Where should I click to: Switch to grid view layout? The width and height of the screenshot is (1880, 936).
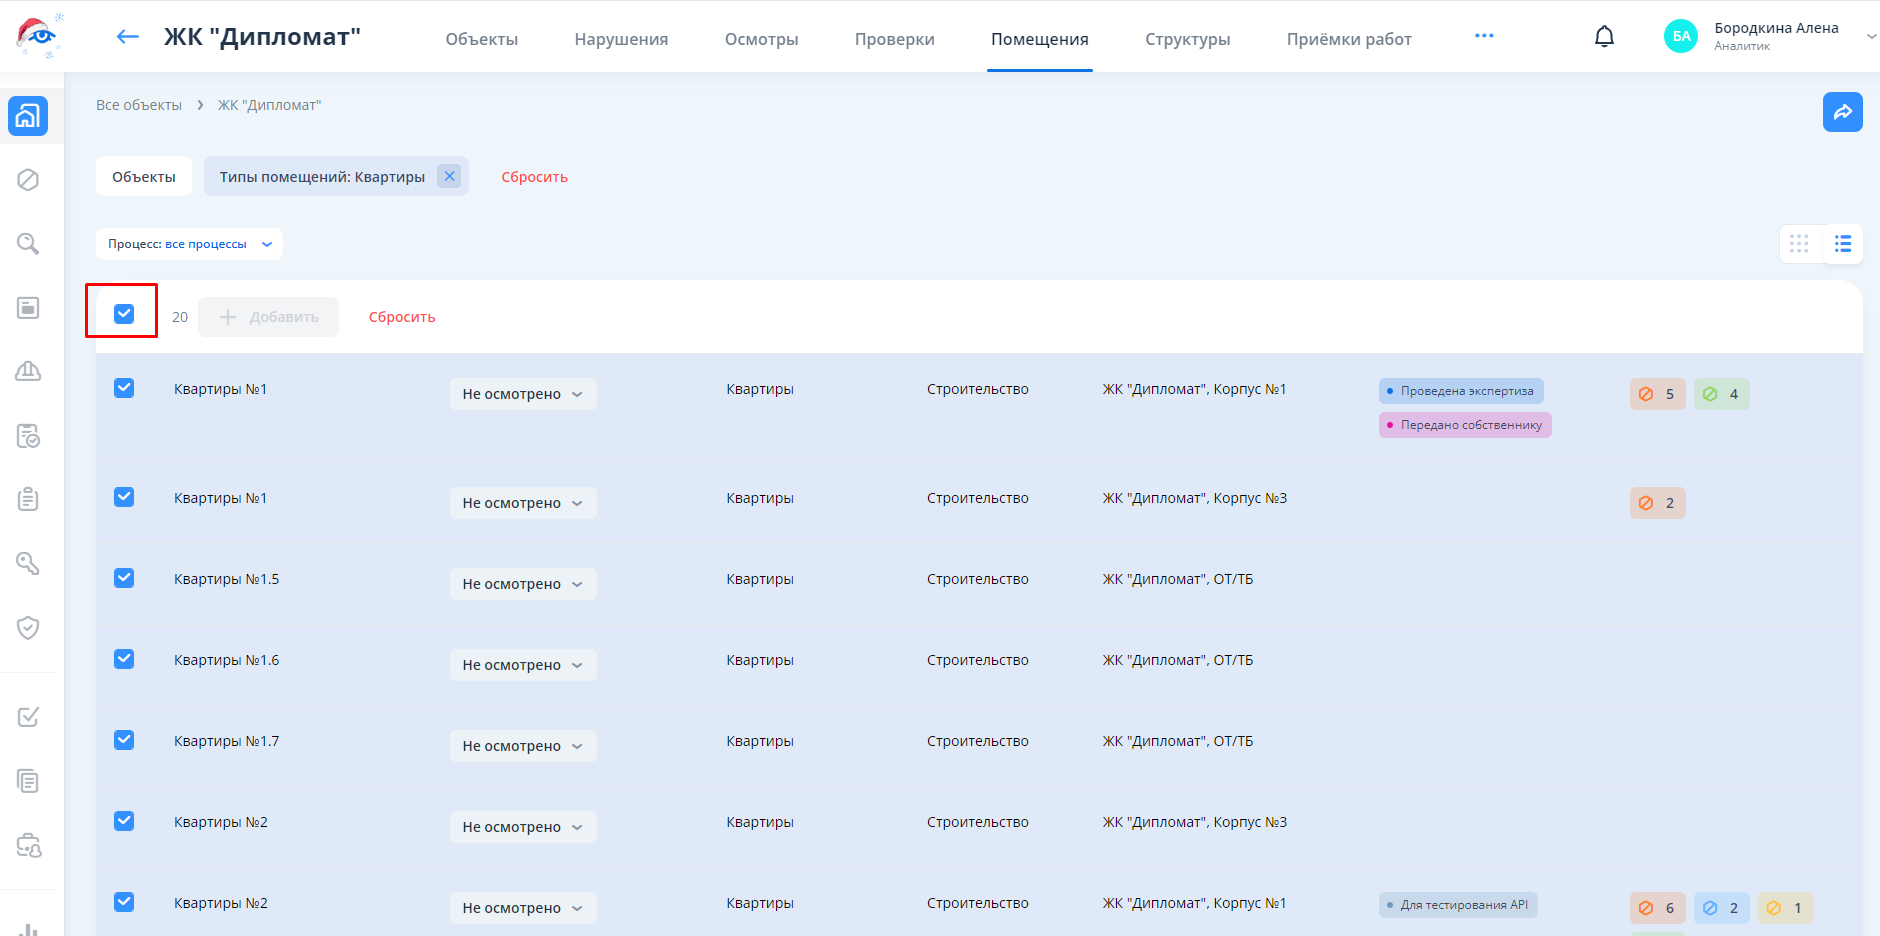click(1799, 244)
